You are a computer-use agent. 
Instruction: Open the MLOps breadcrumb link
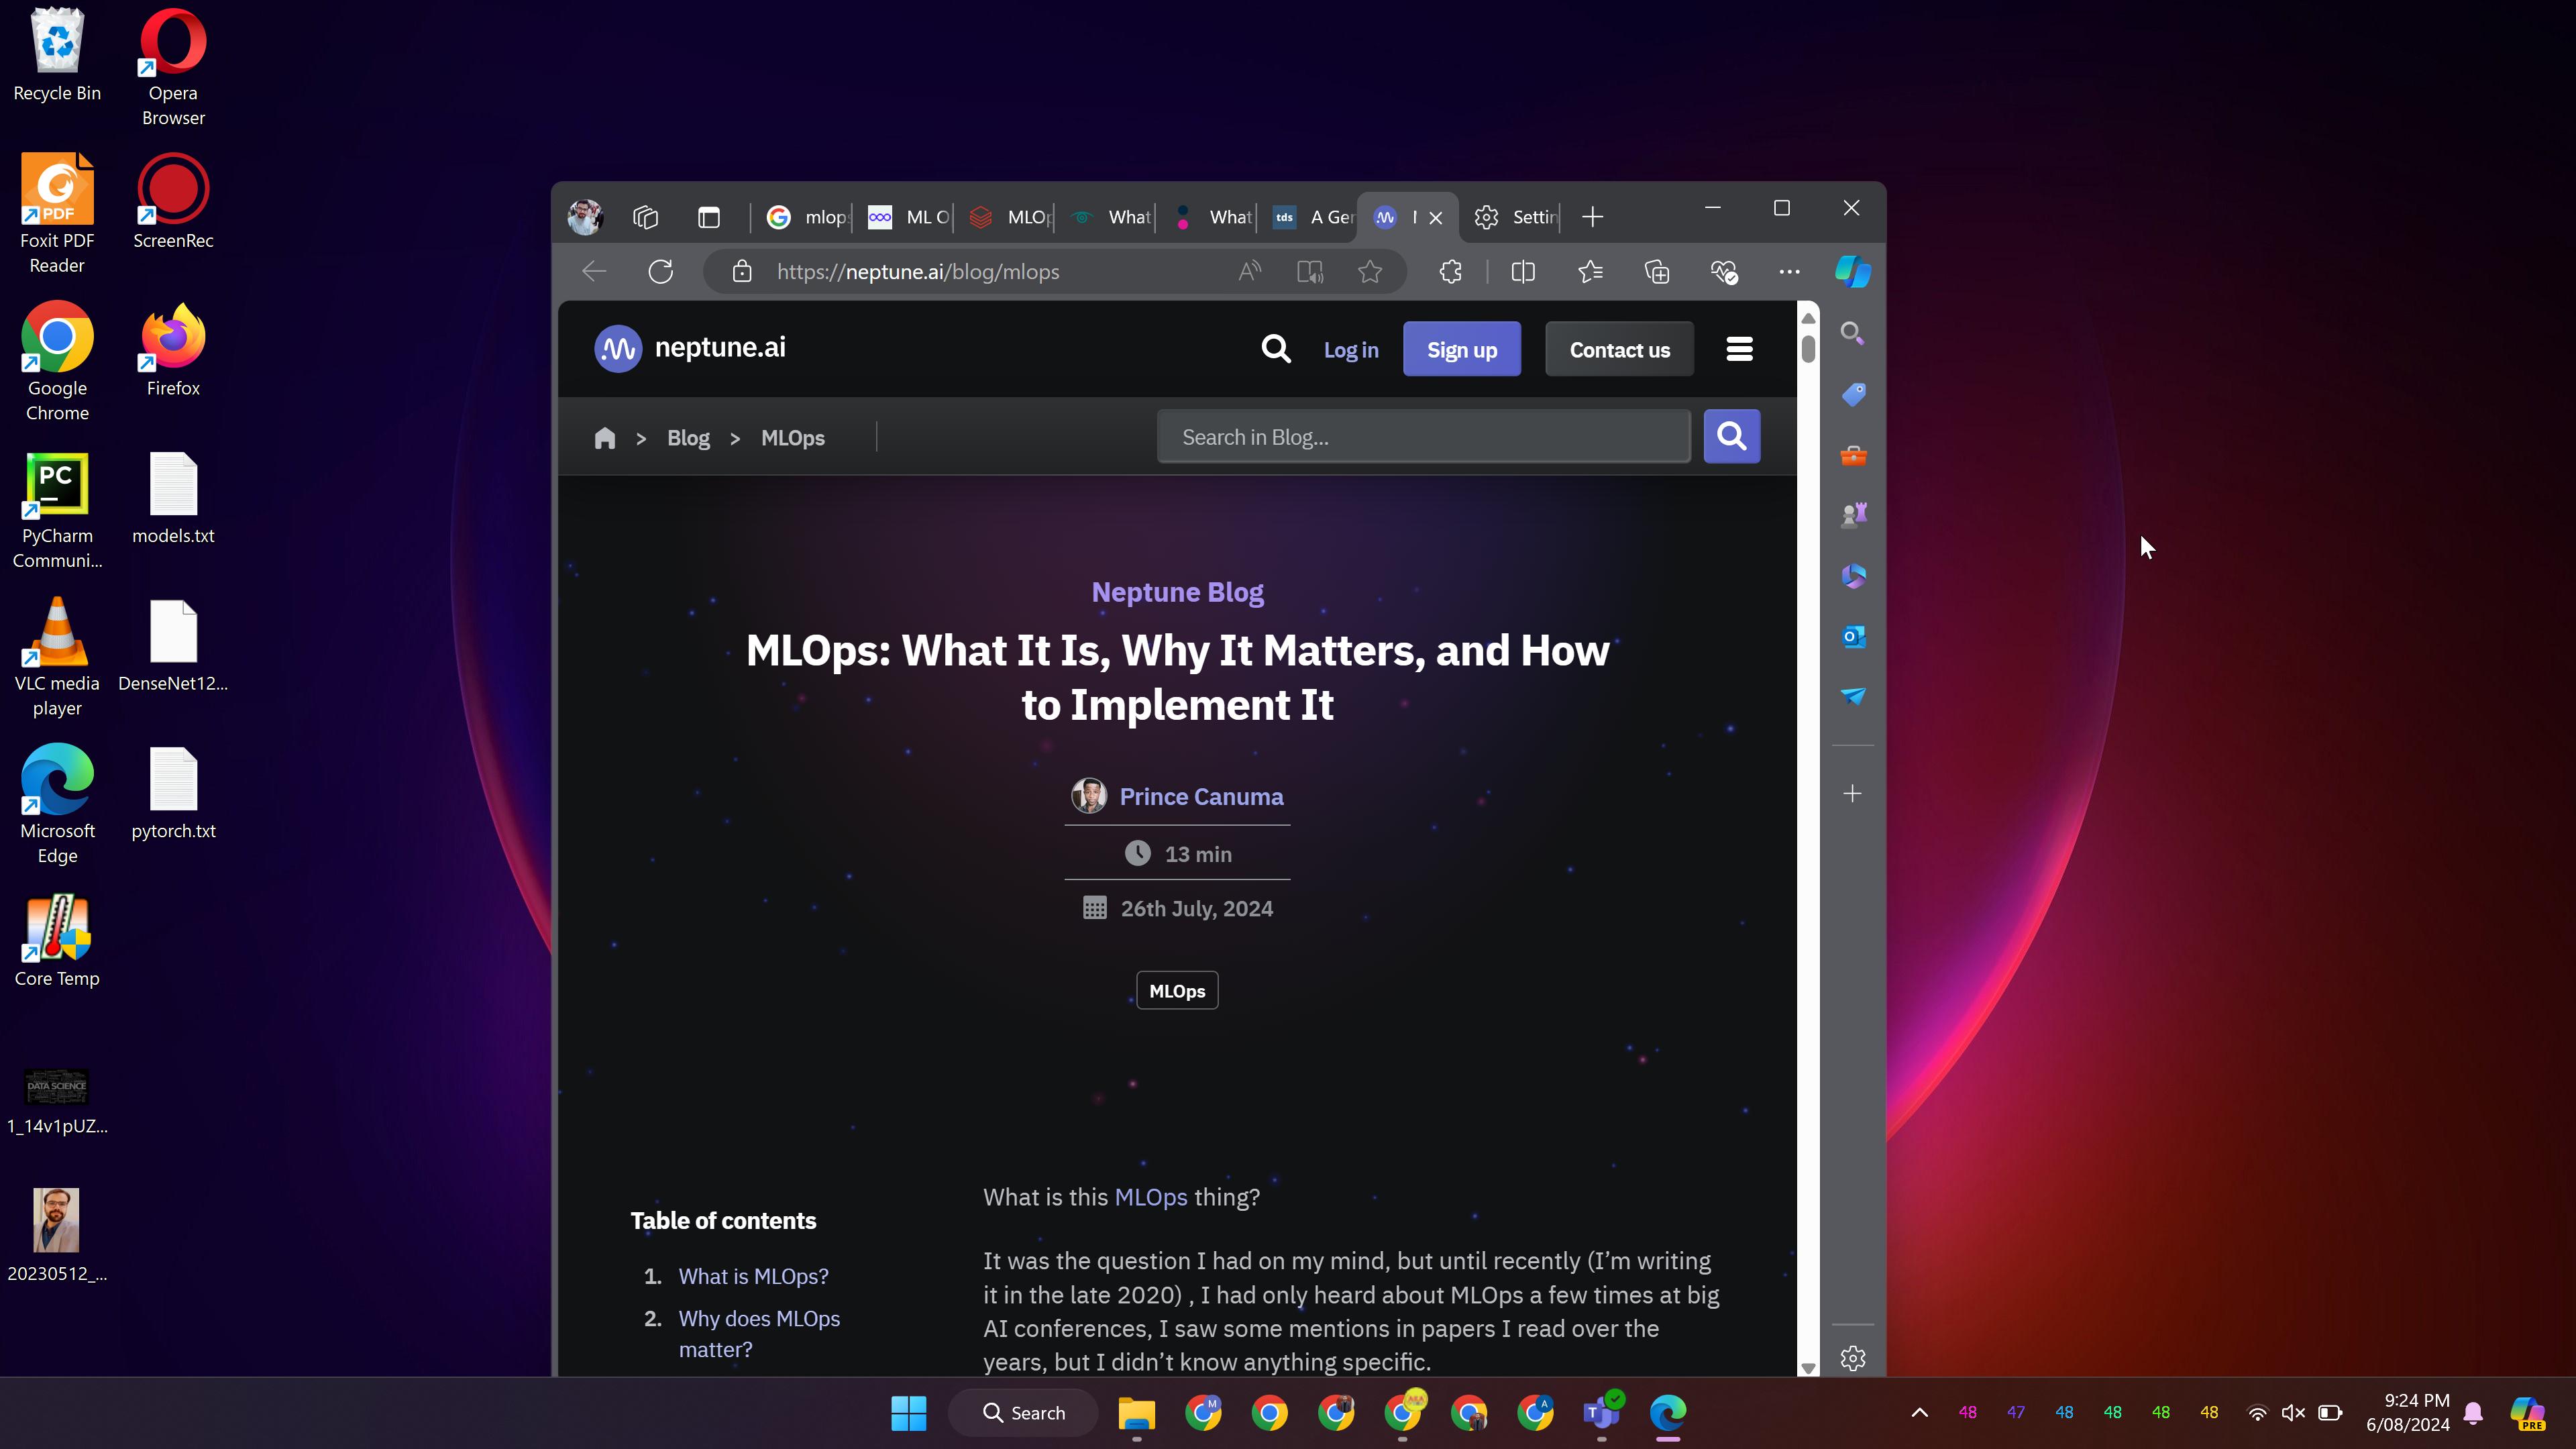pos(793,438)
